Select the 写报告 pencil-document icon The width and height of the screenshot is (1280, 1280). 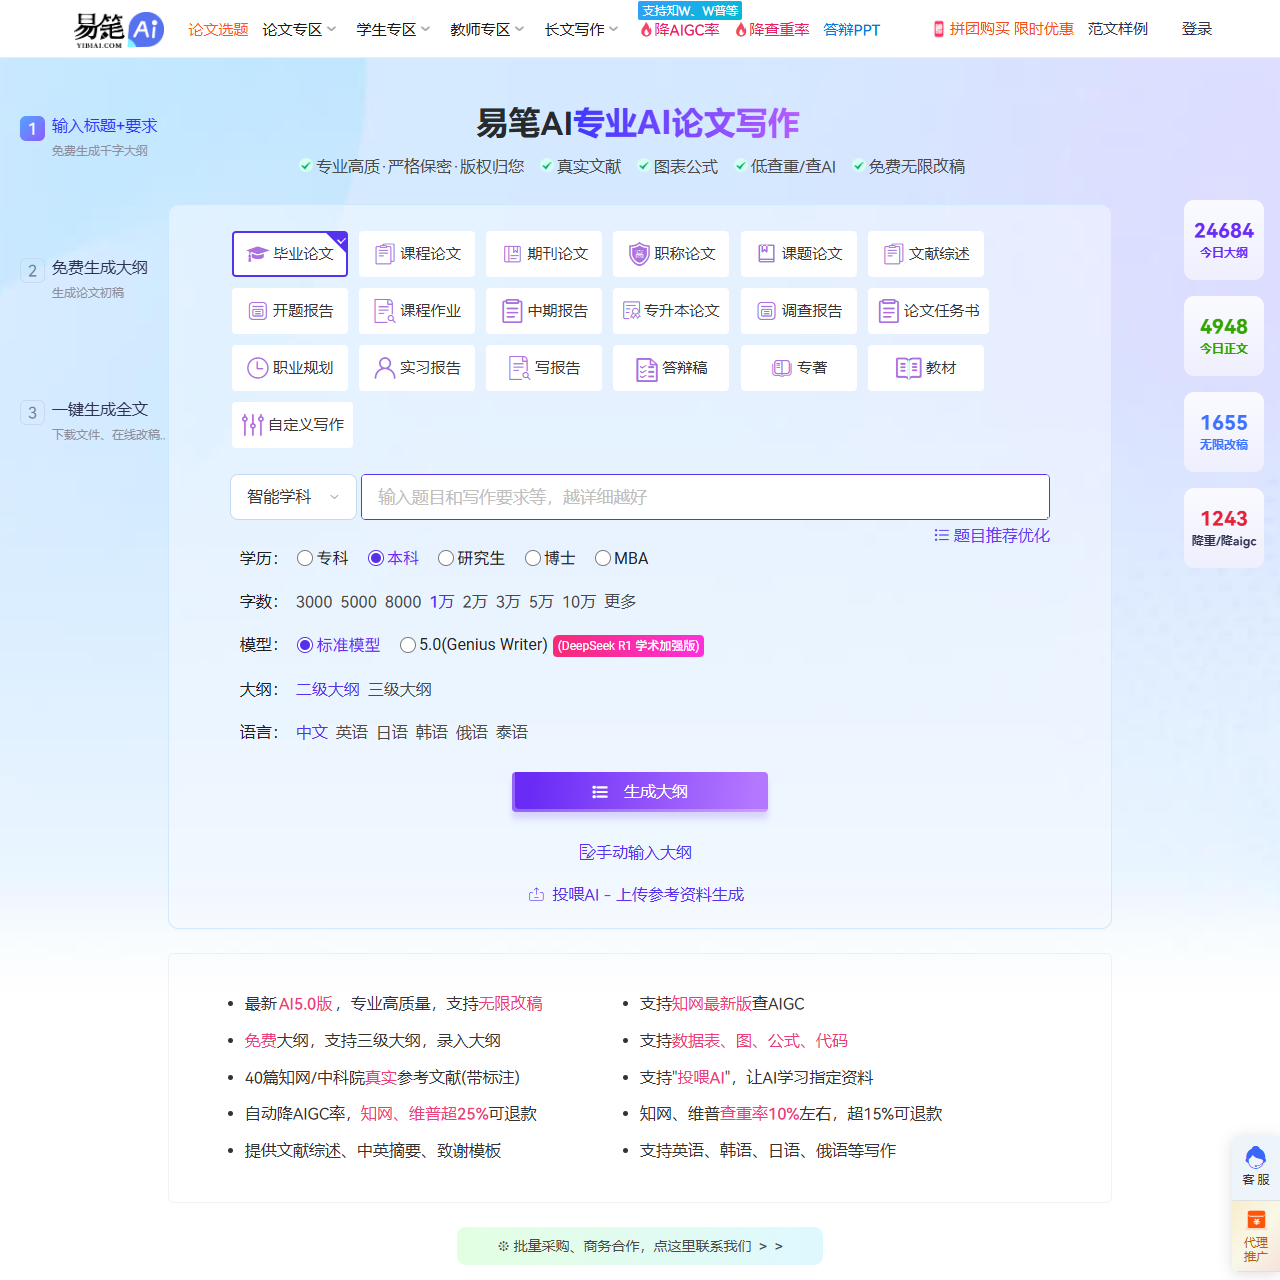coord(519,368)
